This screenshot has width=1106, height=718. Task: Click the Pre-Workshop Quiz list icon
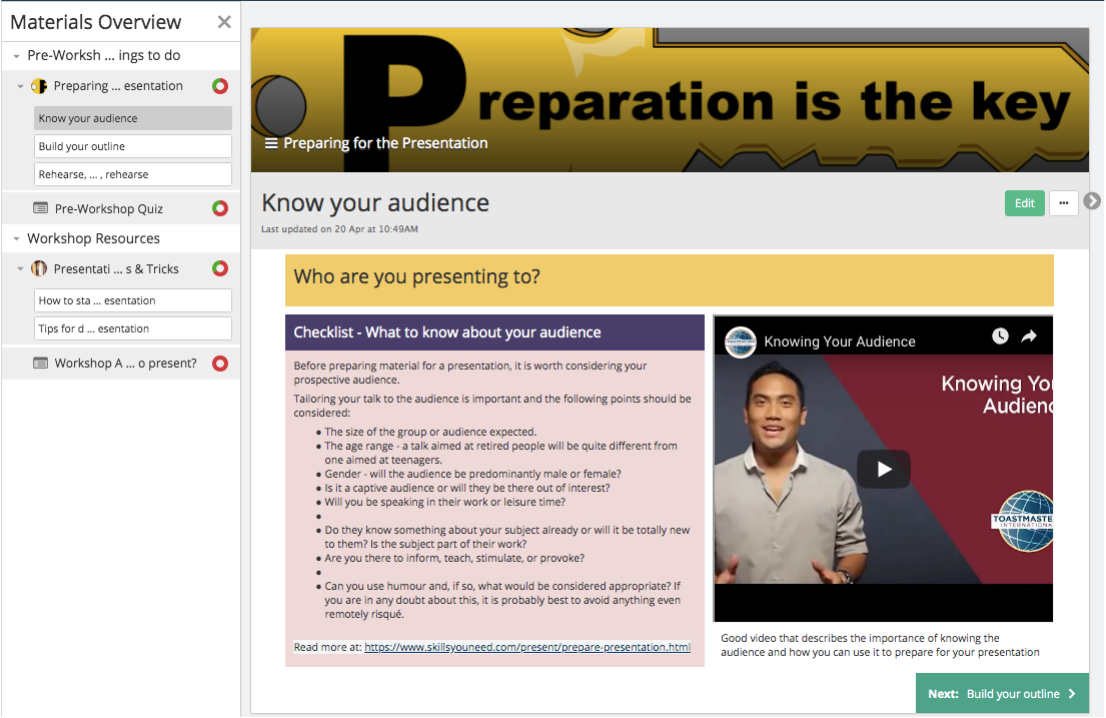tap(41, 208)
